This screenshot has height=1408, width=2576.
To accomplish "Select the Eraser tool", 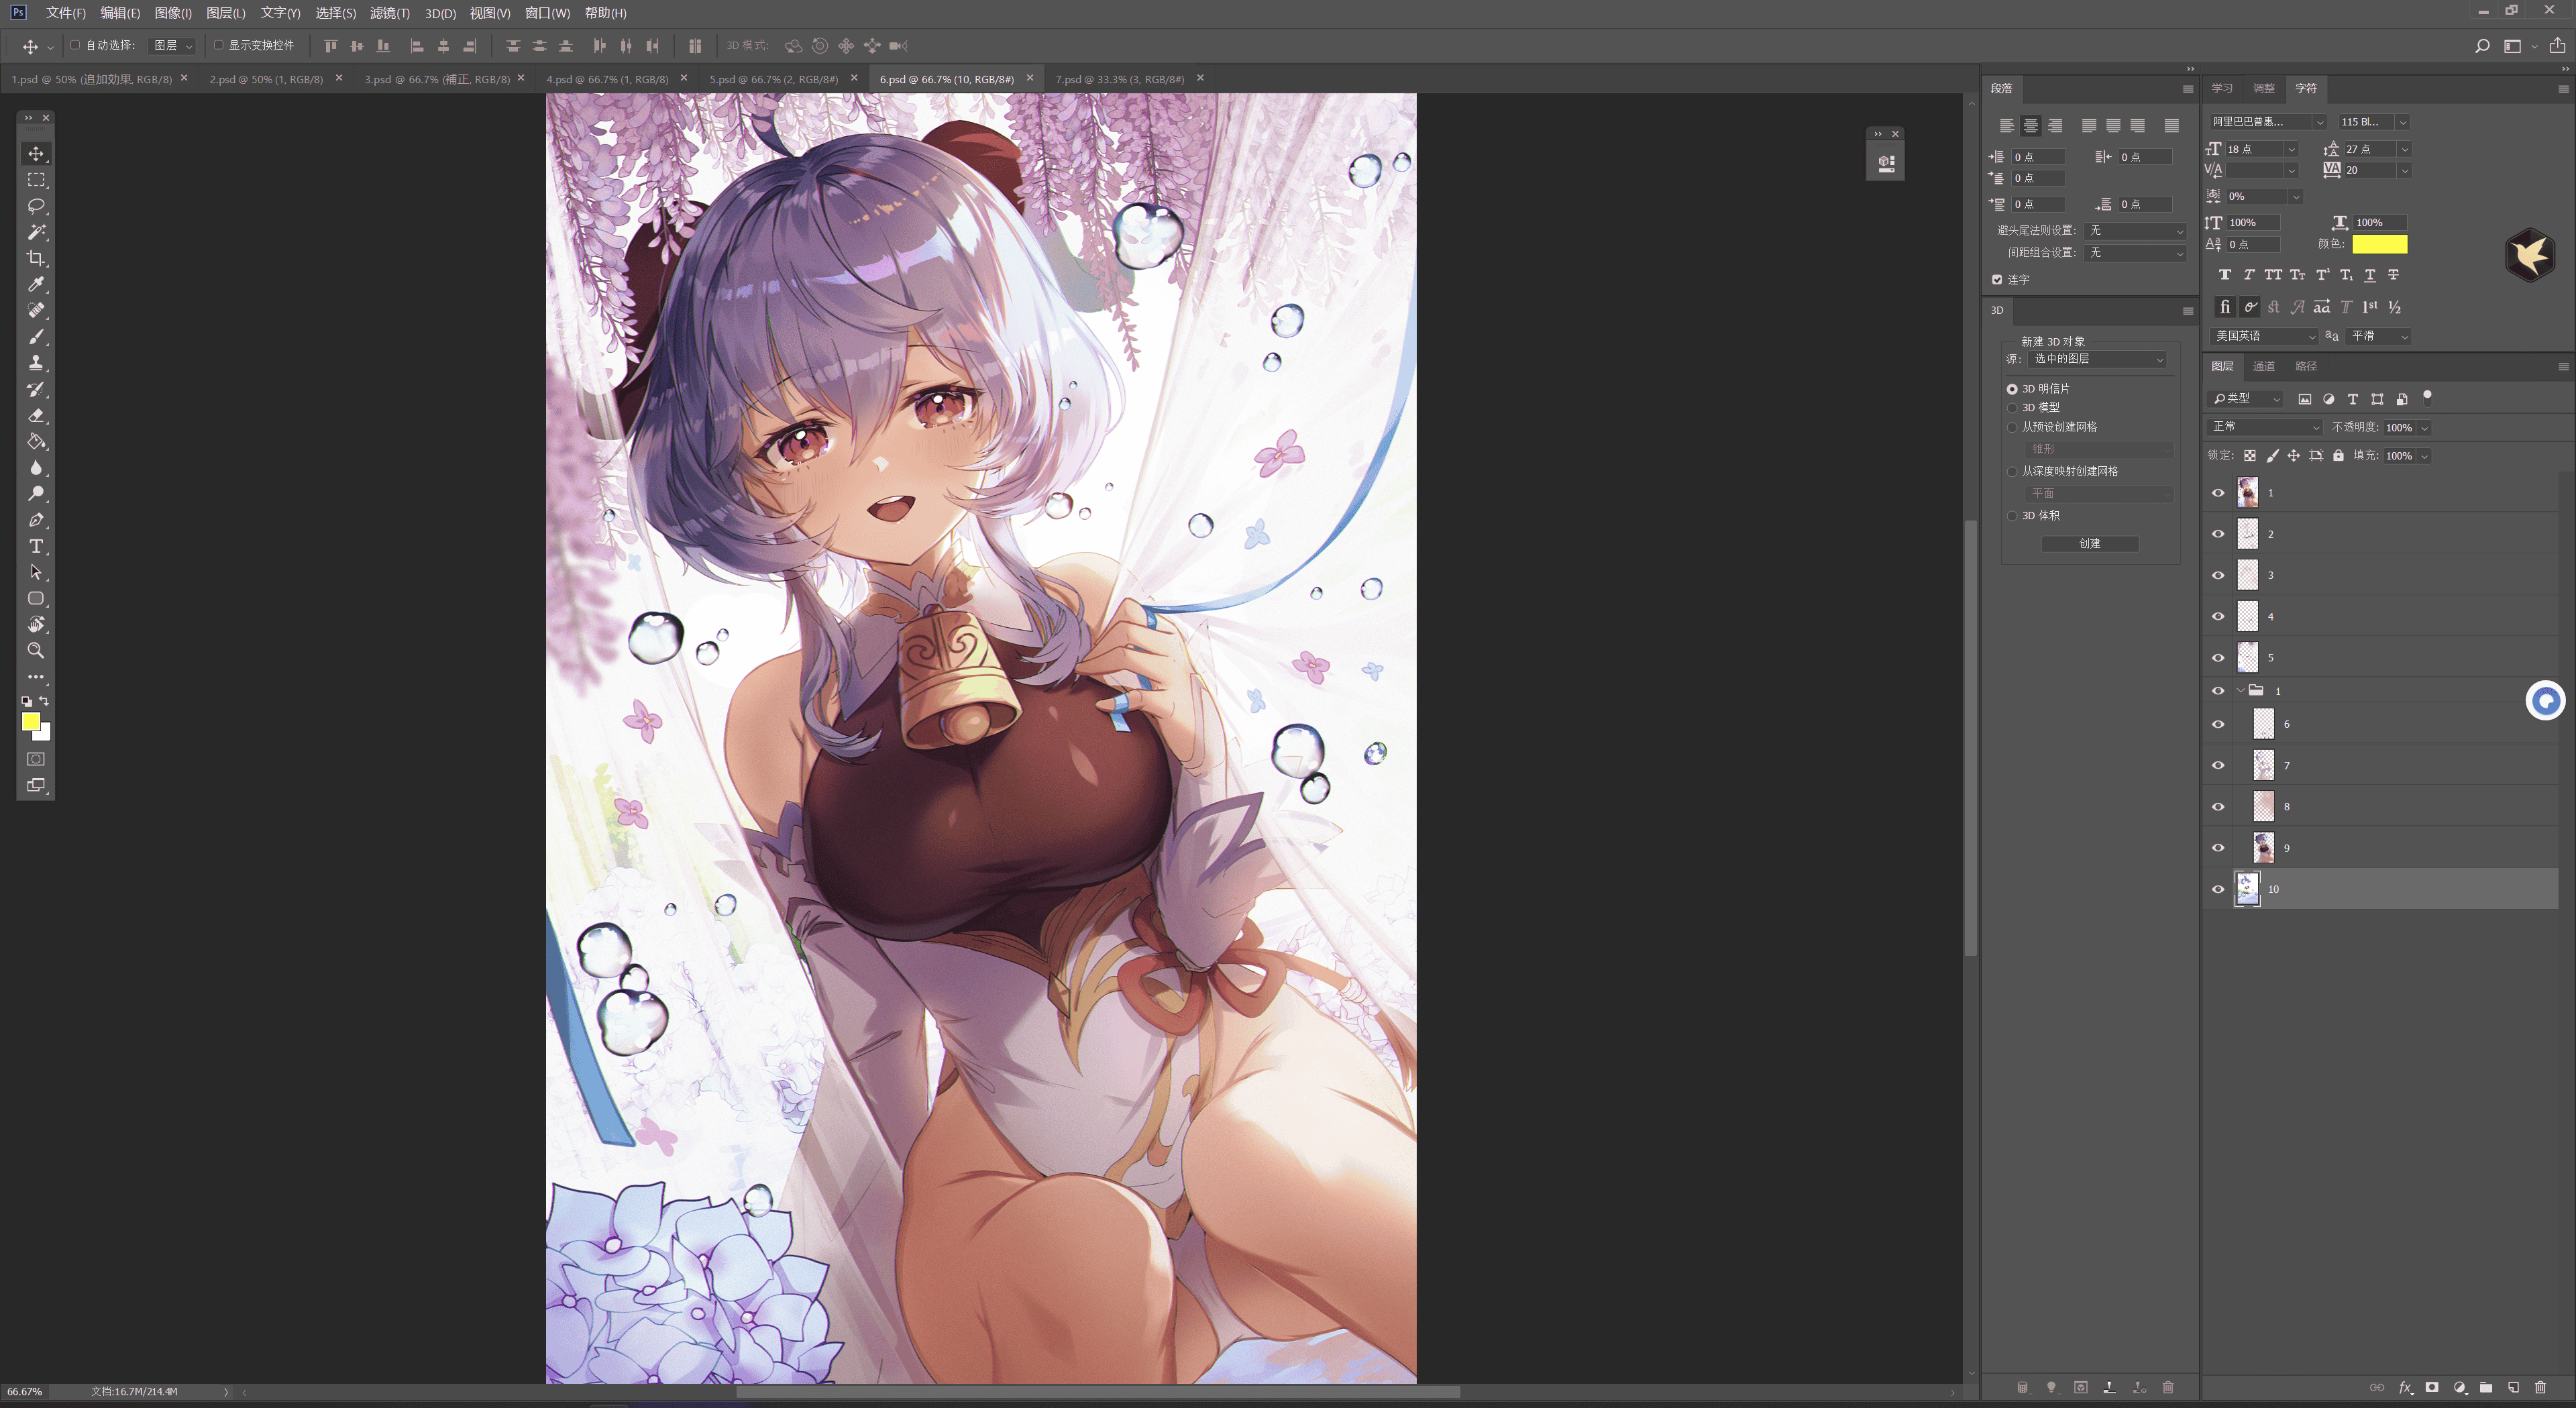I will coord(36,415).
